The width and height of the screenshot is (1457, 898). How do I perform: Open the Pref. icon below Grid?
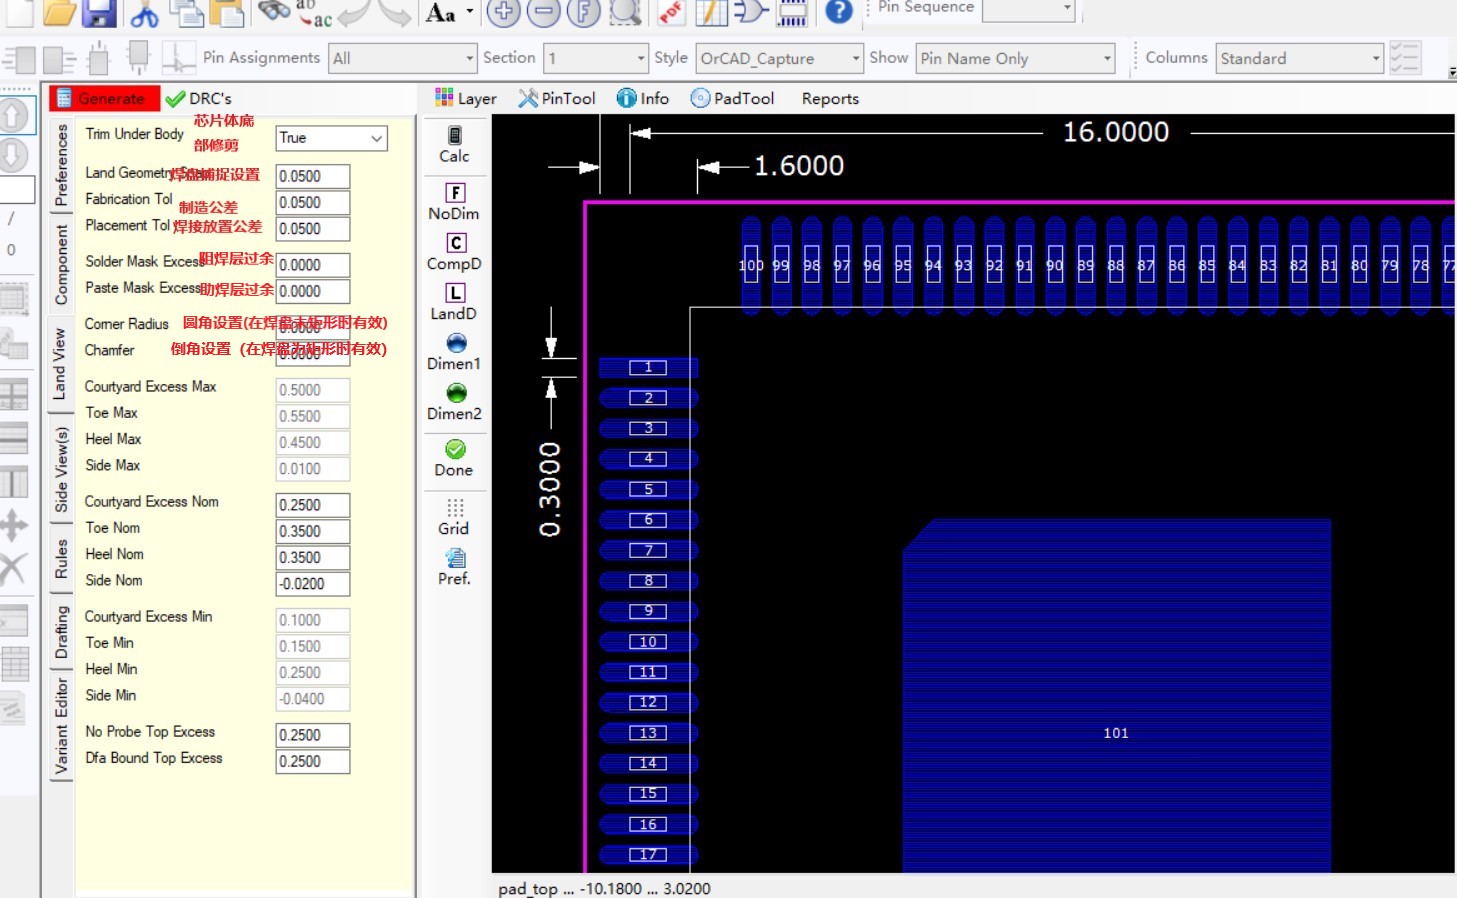coord(454,566)
